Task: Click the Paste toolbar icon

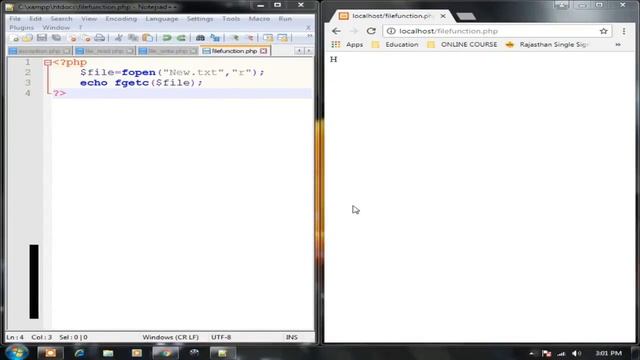Action: (x=147, y=38)
